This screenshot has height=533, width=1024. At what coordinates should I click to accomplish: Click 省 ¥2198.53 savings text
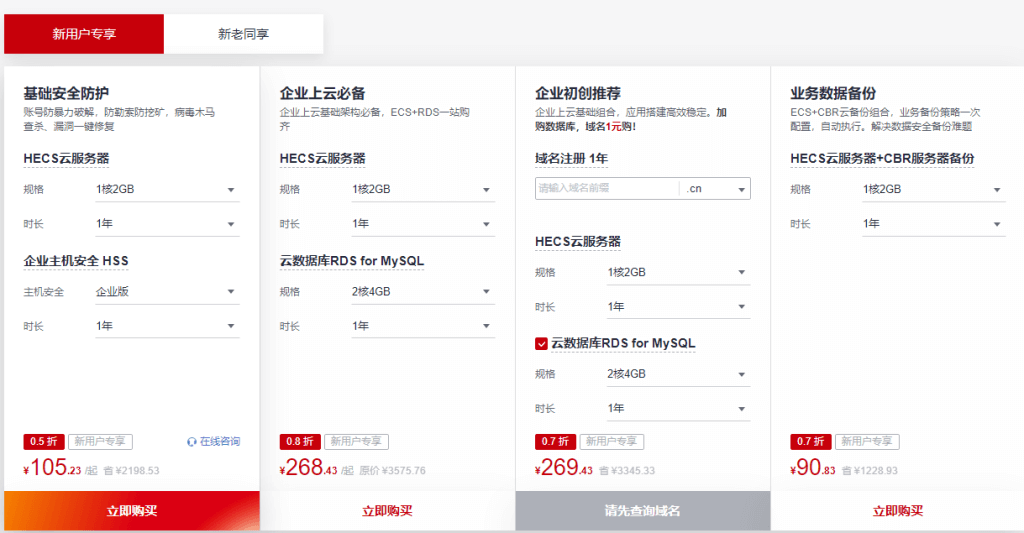coord(131,470)
